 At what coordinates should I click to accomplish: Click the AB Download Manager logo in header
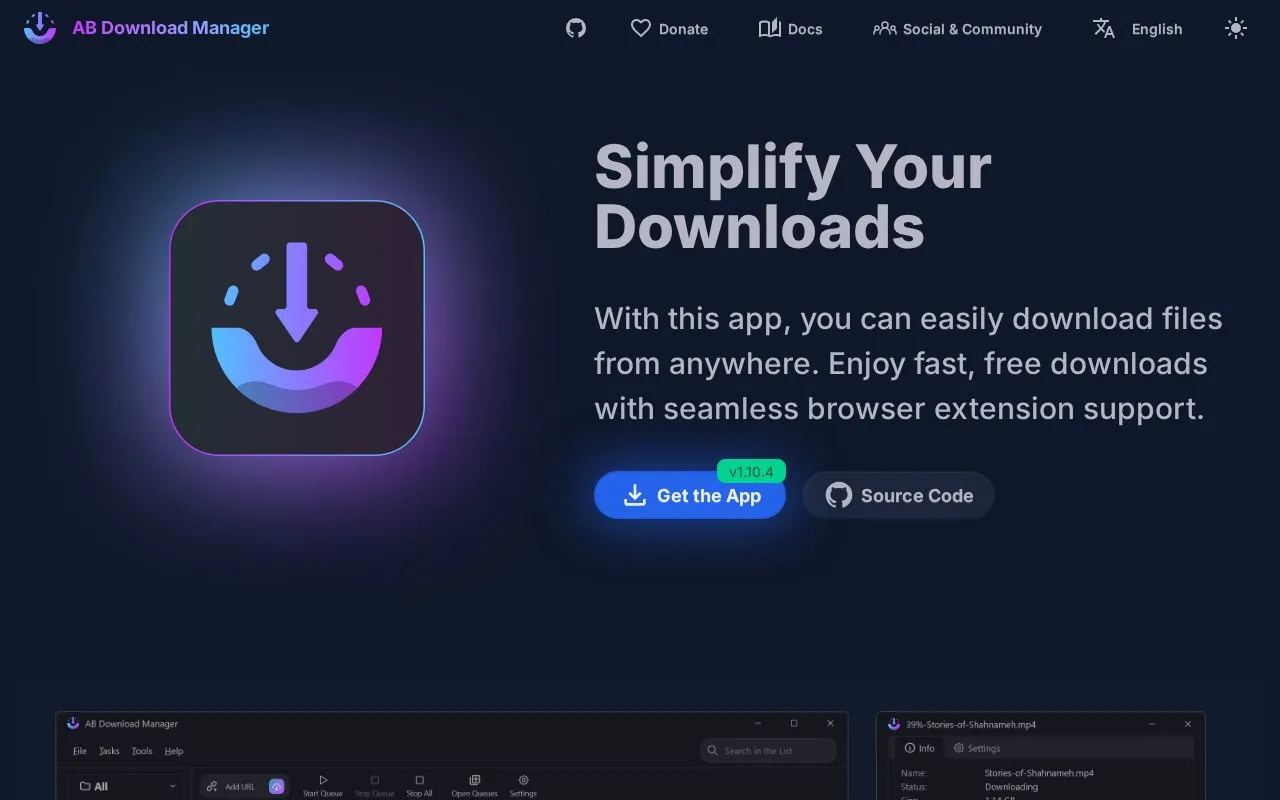[x=40, y=28]
